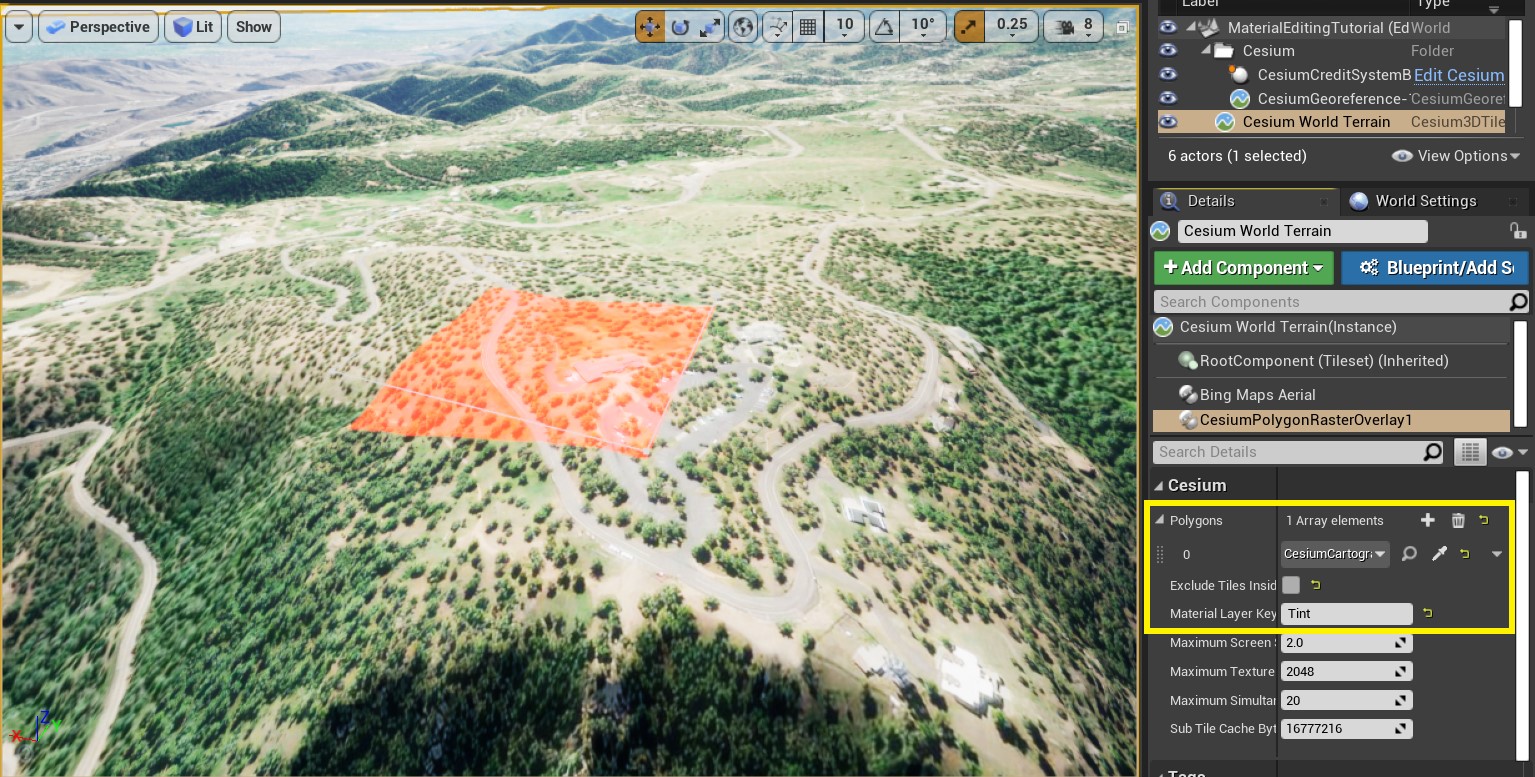Select the scale gizmo tool
Viewport: 1535px width, 777px height.
(710, 27)
